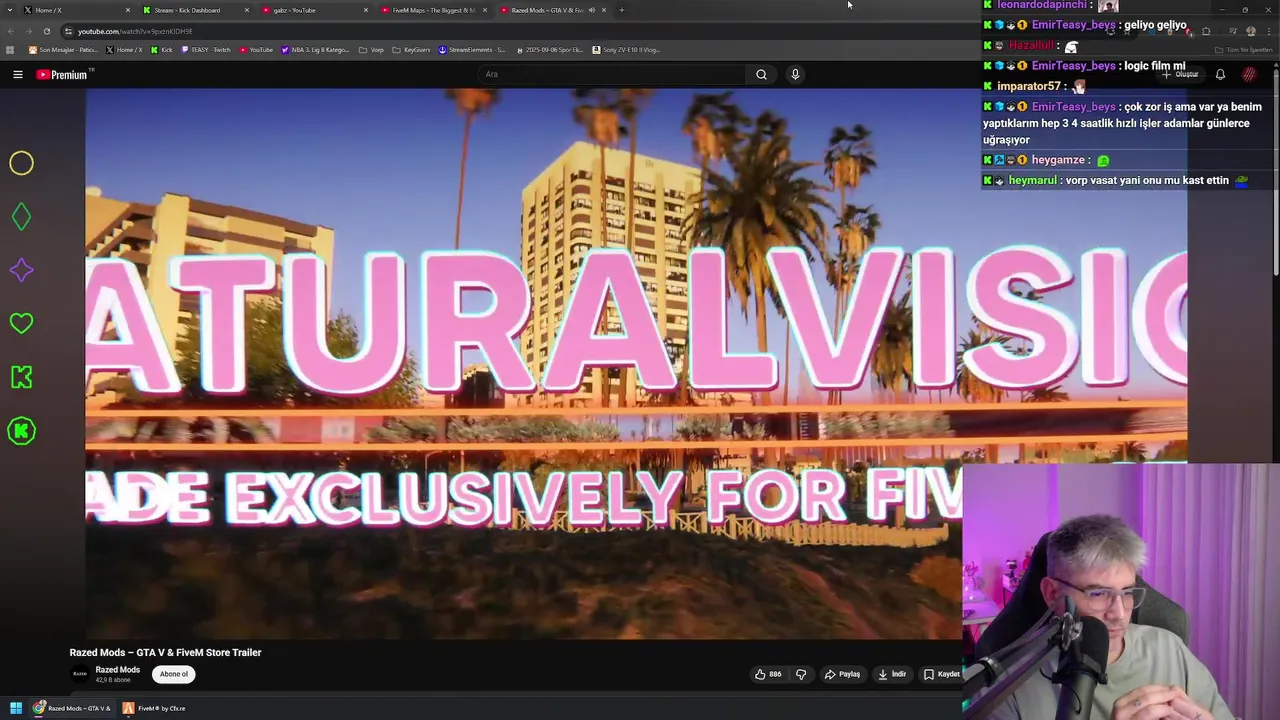This screenshot has height=720, width=1280.
Task: Click the green diamond overlay icon
Action: point(21,217)
